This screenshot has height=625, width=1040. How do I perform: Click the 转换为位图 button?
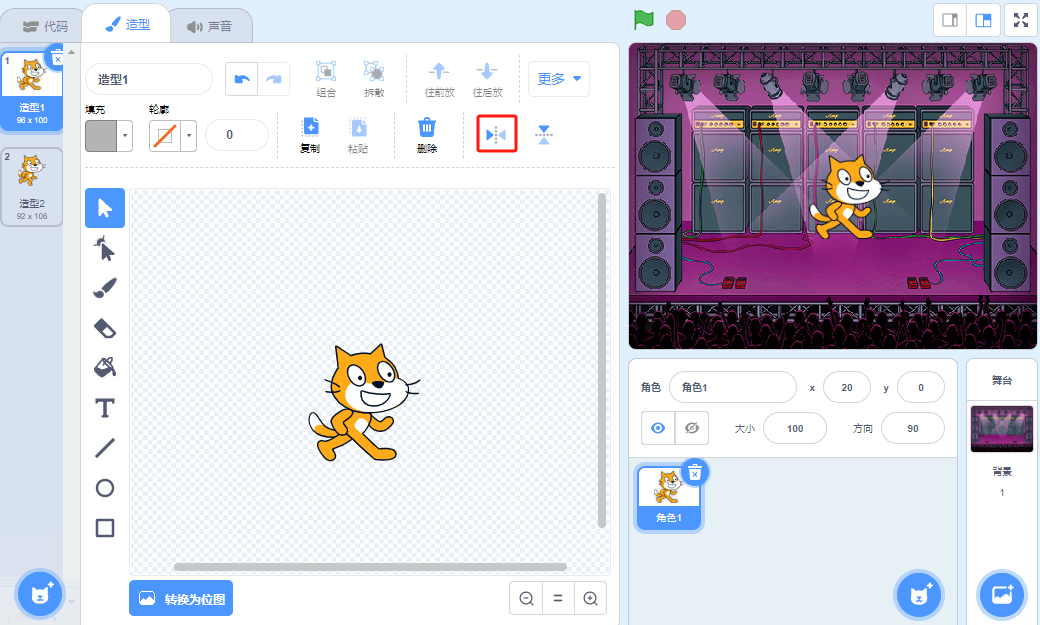point(181,598)
